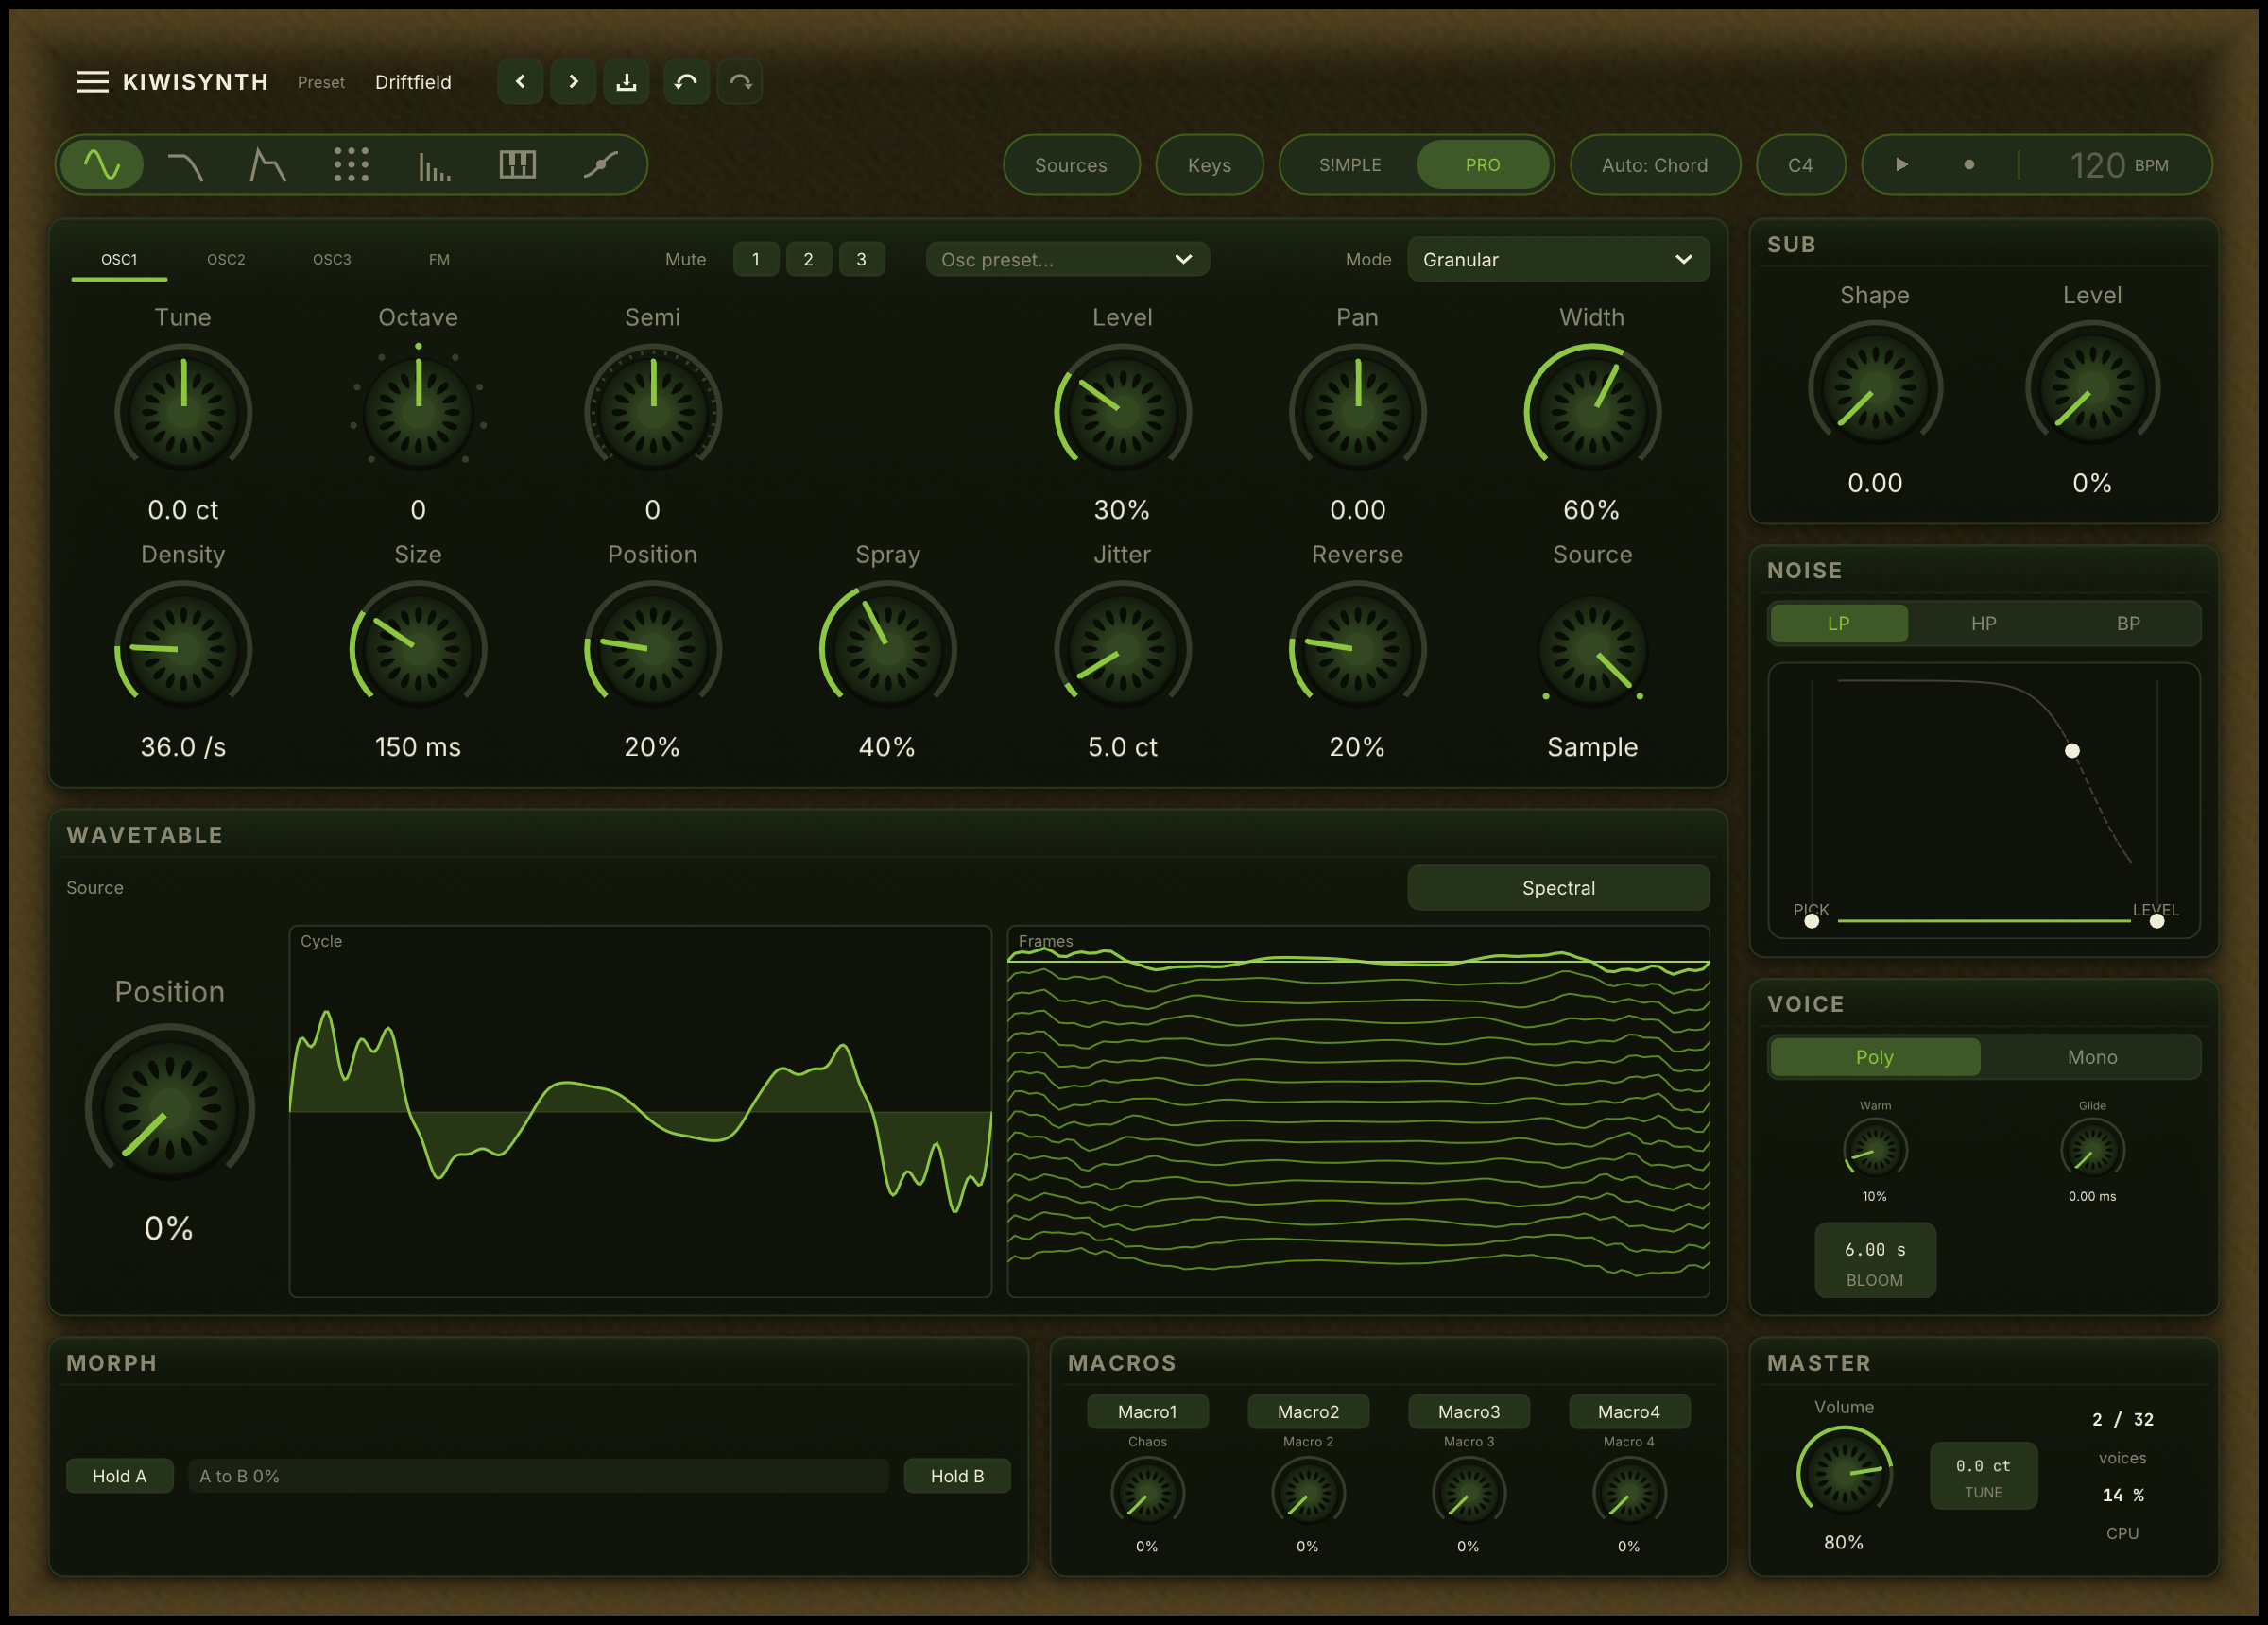Switch to PRO mode

click(1483, 165)
